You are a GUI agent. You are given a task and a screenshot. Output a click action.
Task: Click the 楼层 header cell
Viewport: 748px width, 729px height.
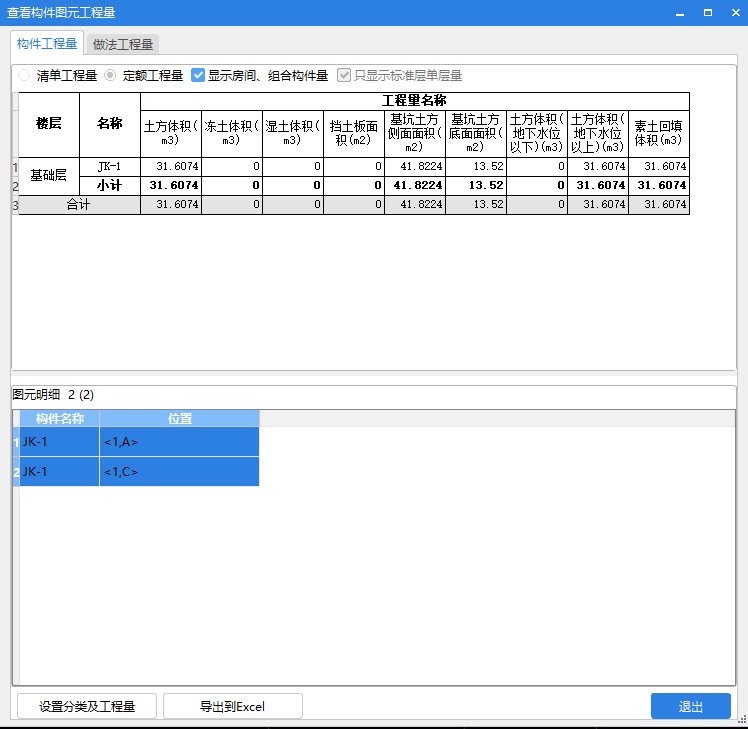(49, 125)
